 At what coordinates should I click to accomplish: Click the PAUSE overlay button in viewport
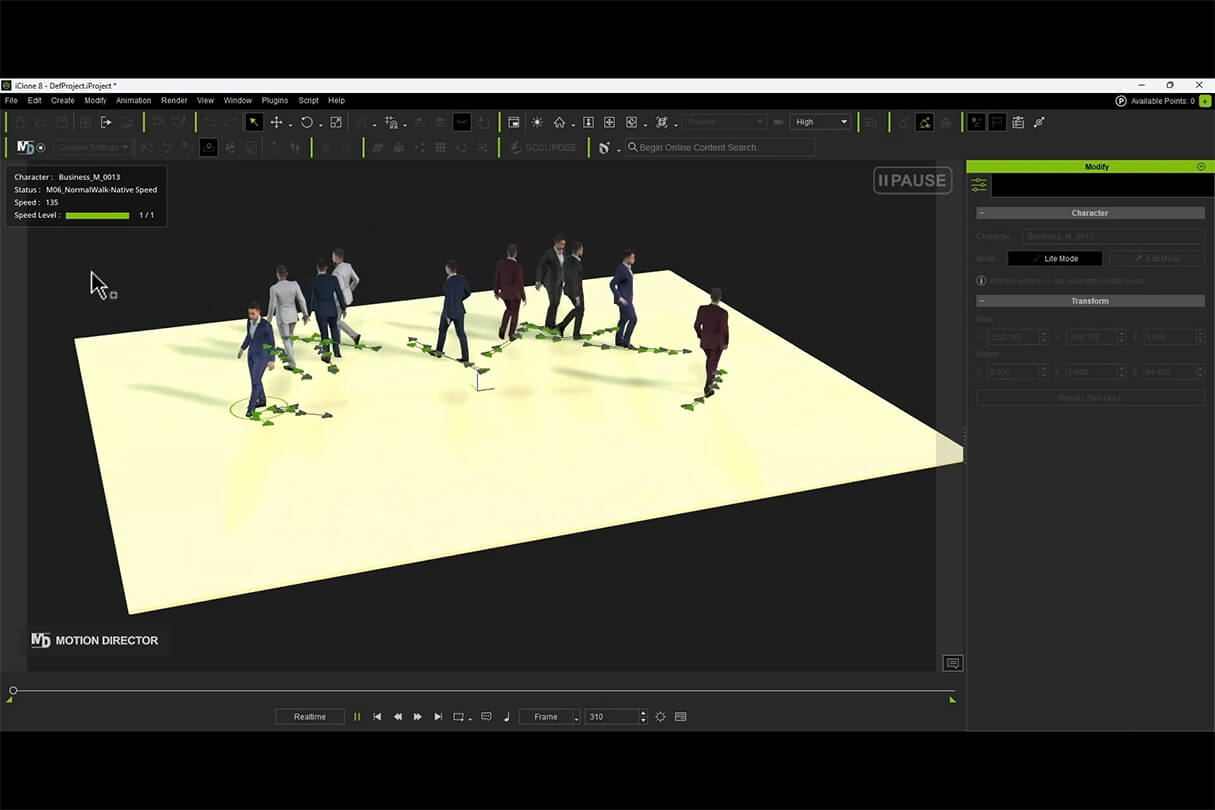[x=912, y=181]
